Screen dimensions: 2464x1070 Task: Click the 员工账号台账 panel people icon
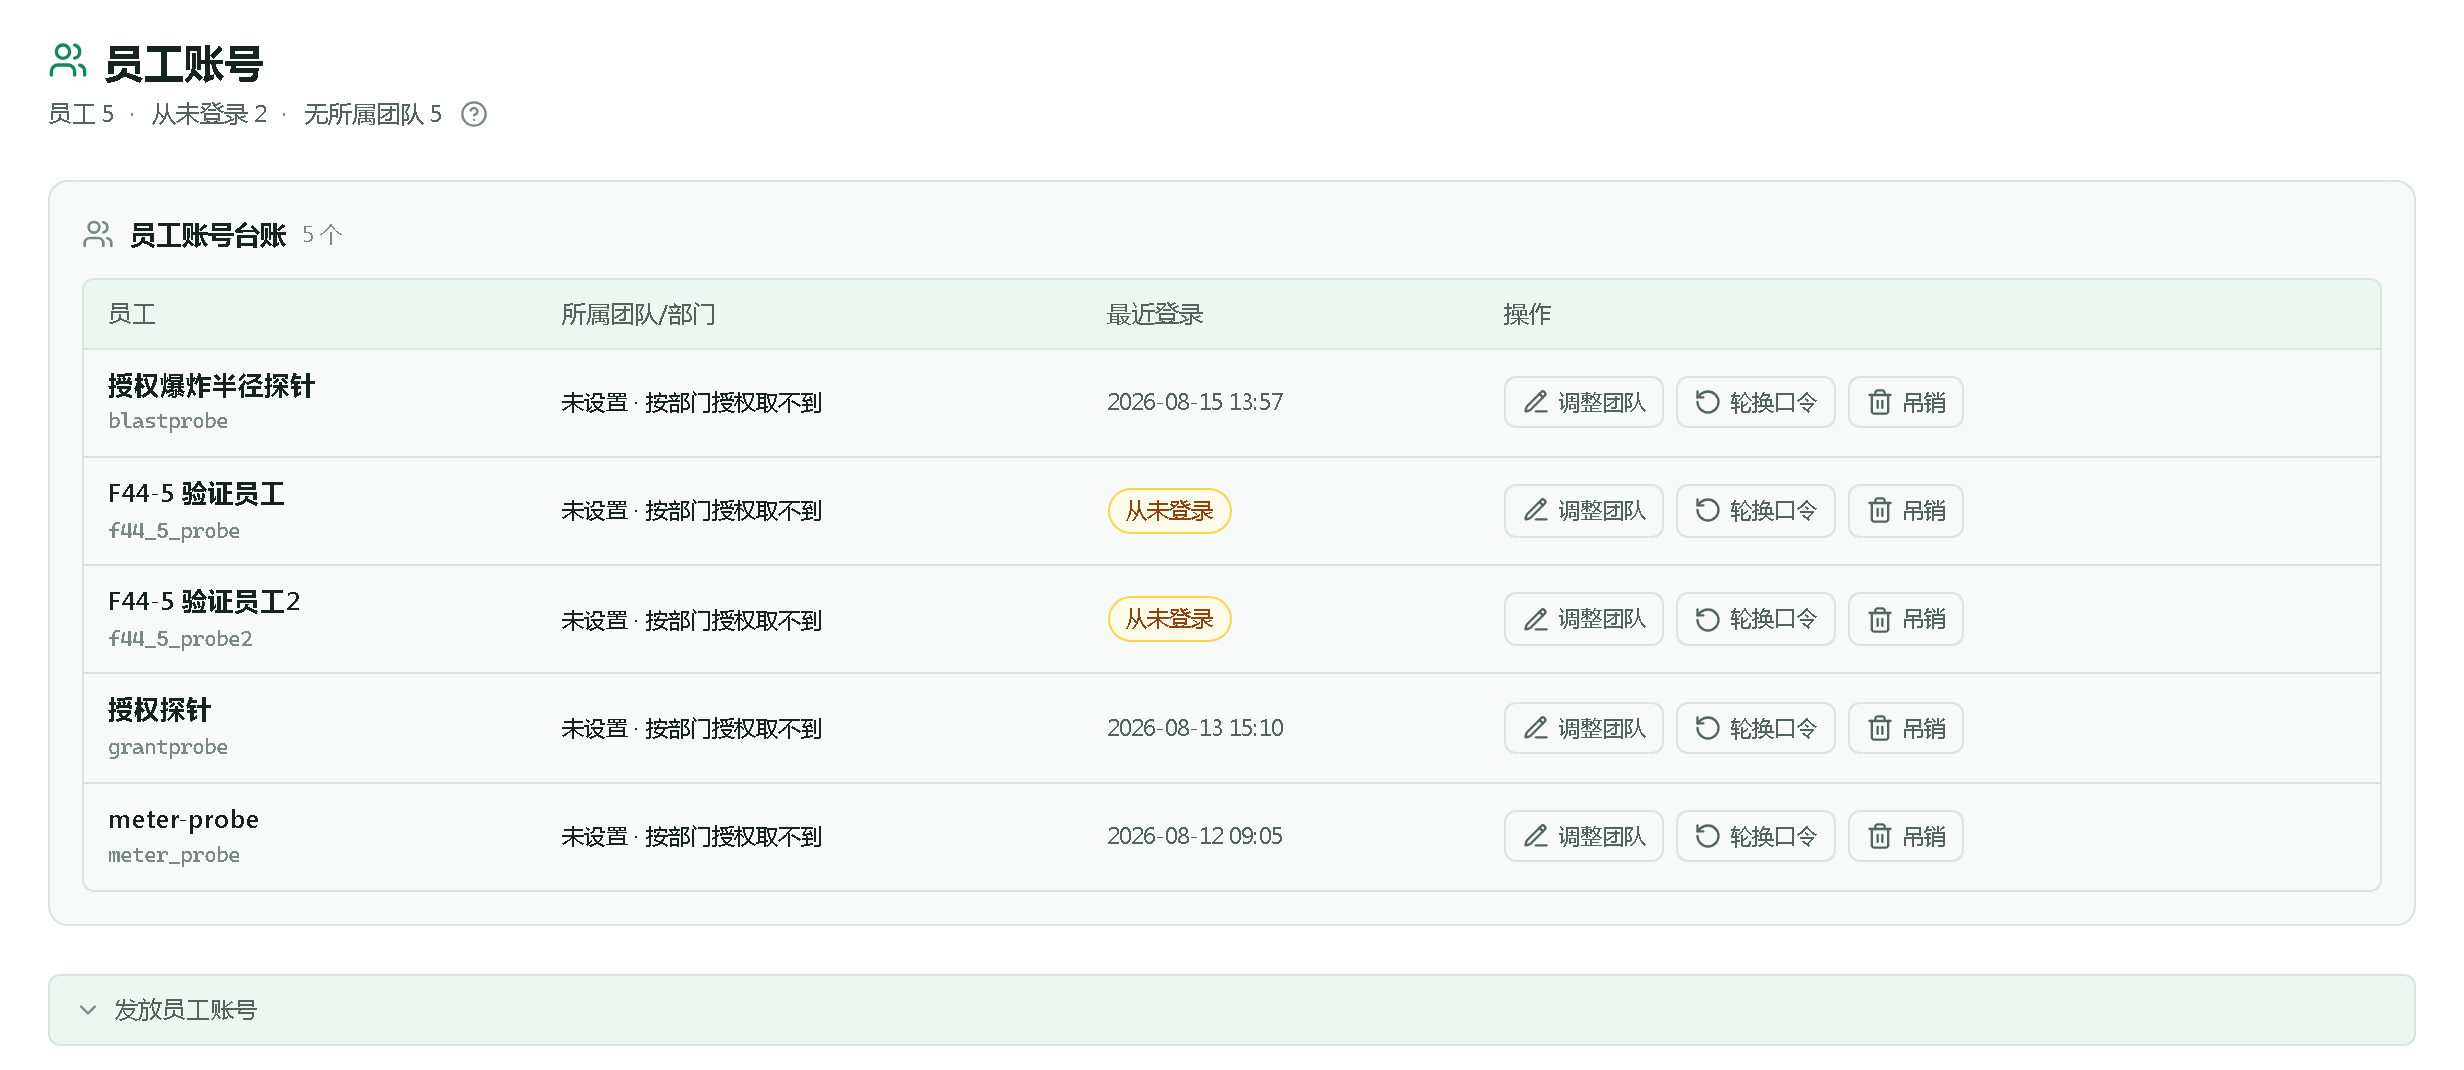(x=98, y=234)
